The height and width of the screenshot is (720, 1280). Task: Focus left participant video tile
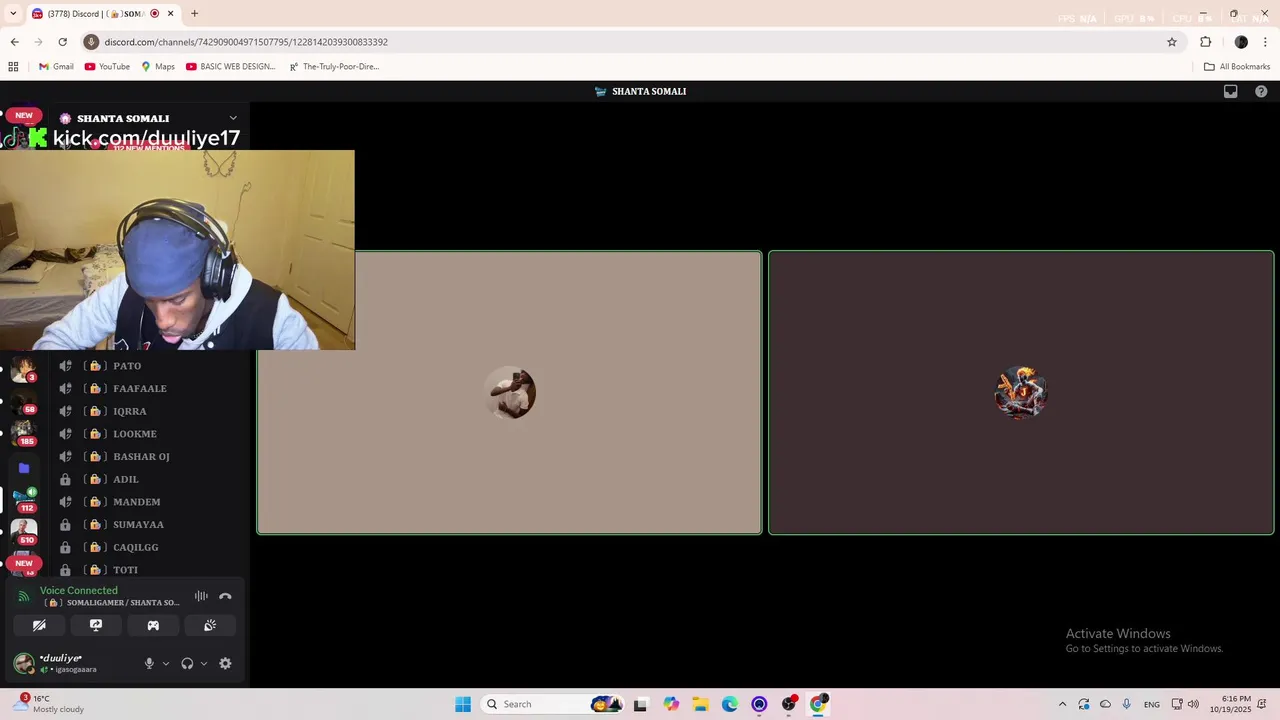[x=509, y=392]
